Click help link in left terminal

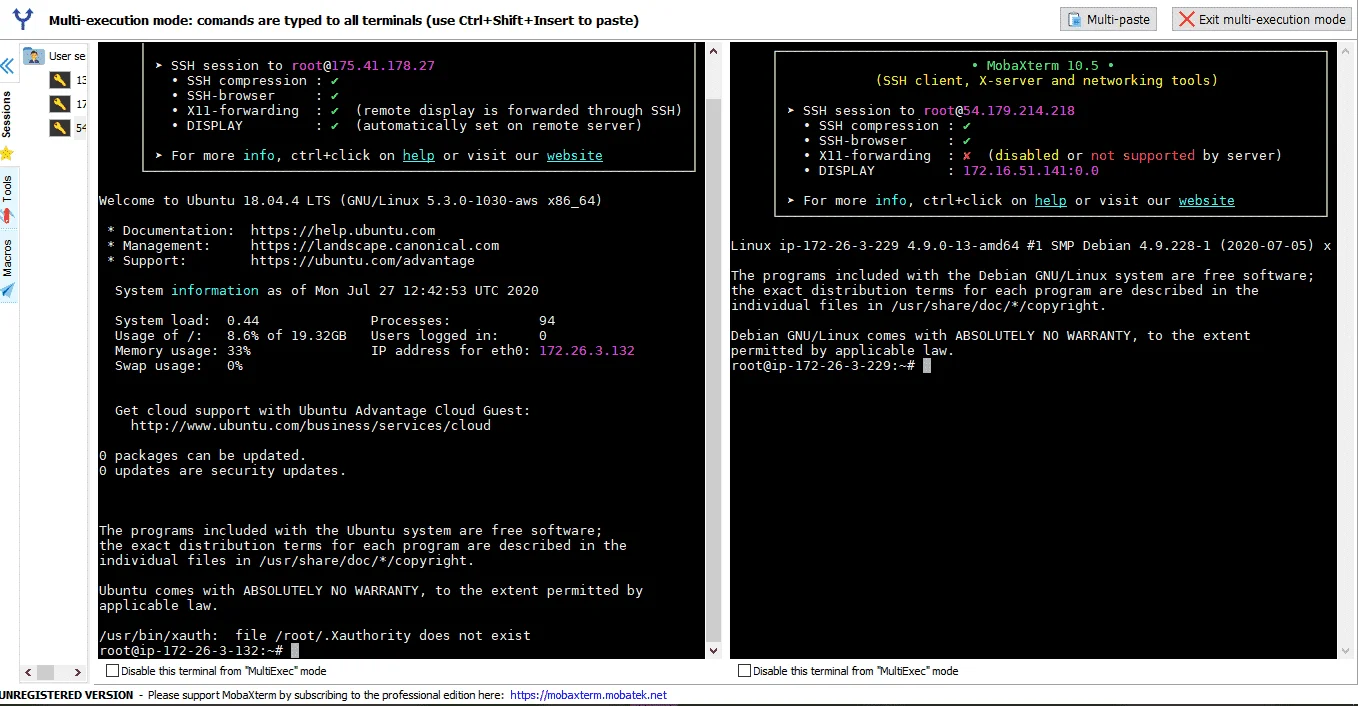(x=419, y=156)
